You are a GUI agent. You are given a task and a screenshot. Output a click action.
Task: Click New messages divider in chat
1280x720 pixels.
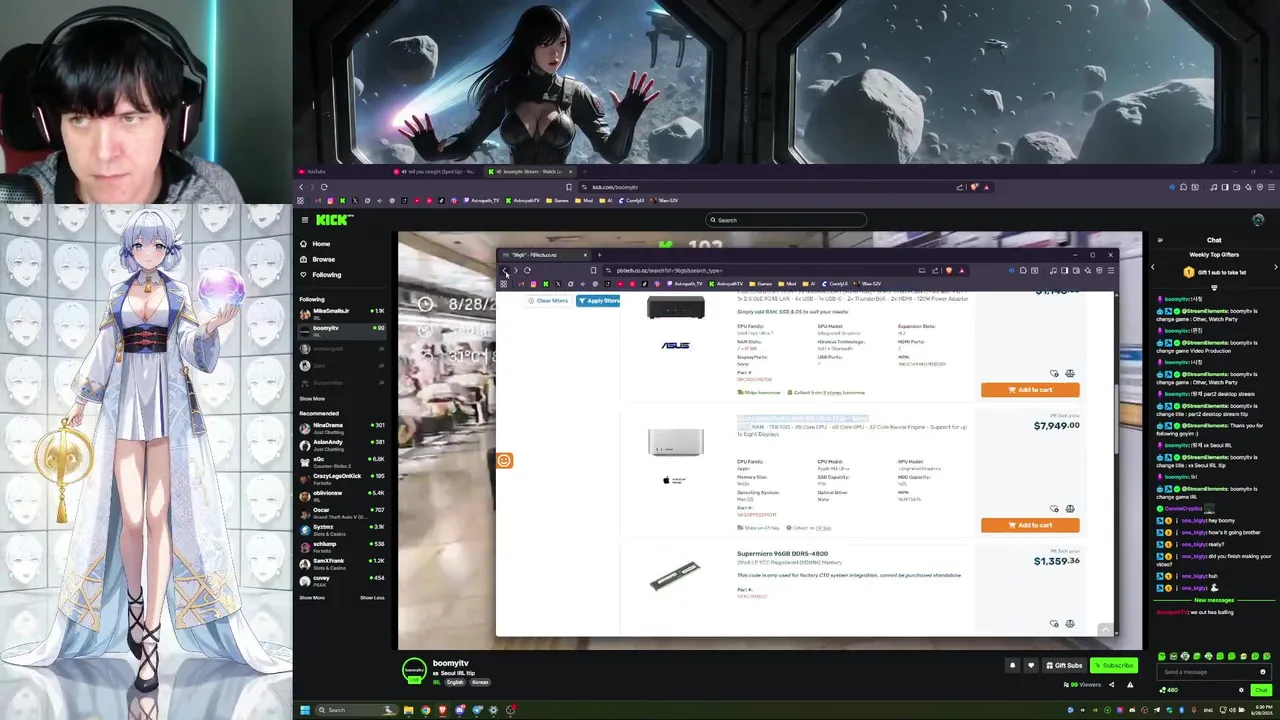click(x=1214, y=600)
